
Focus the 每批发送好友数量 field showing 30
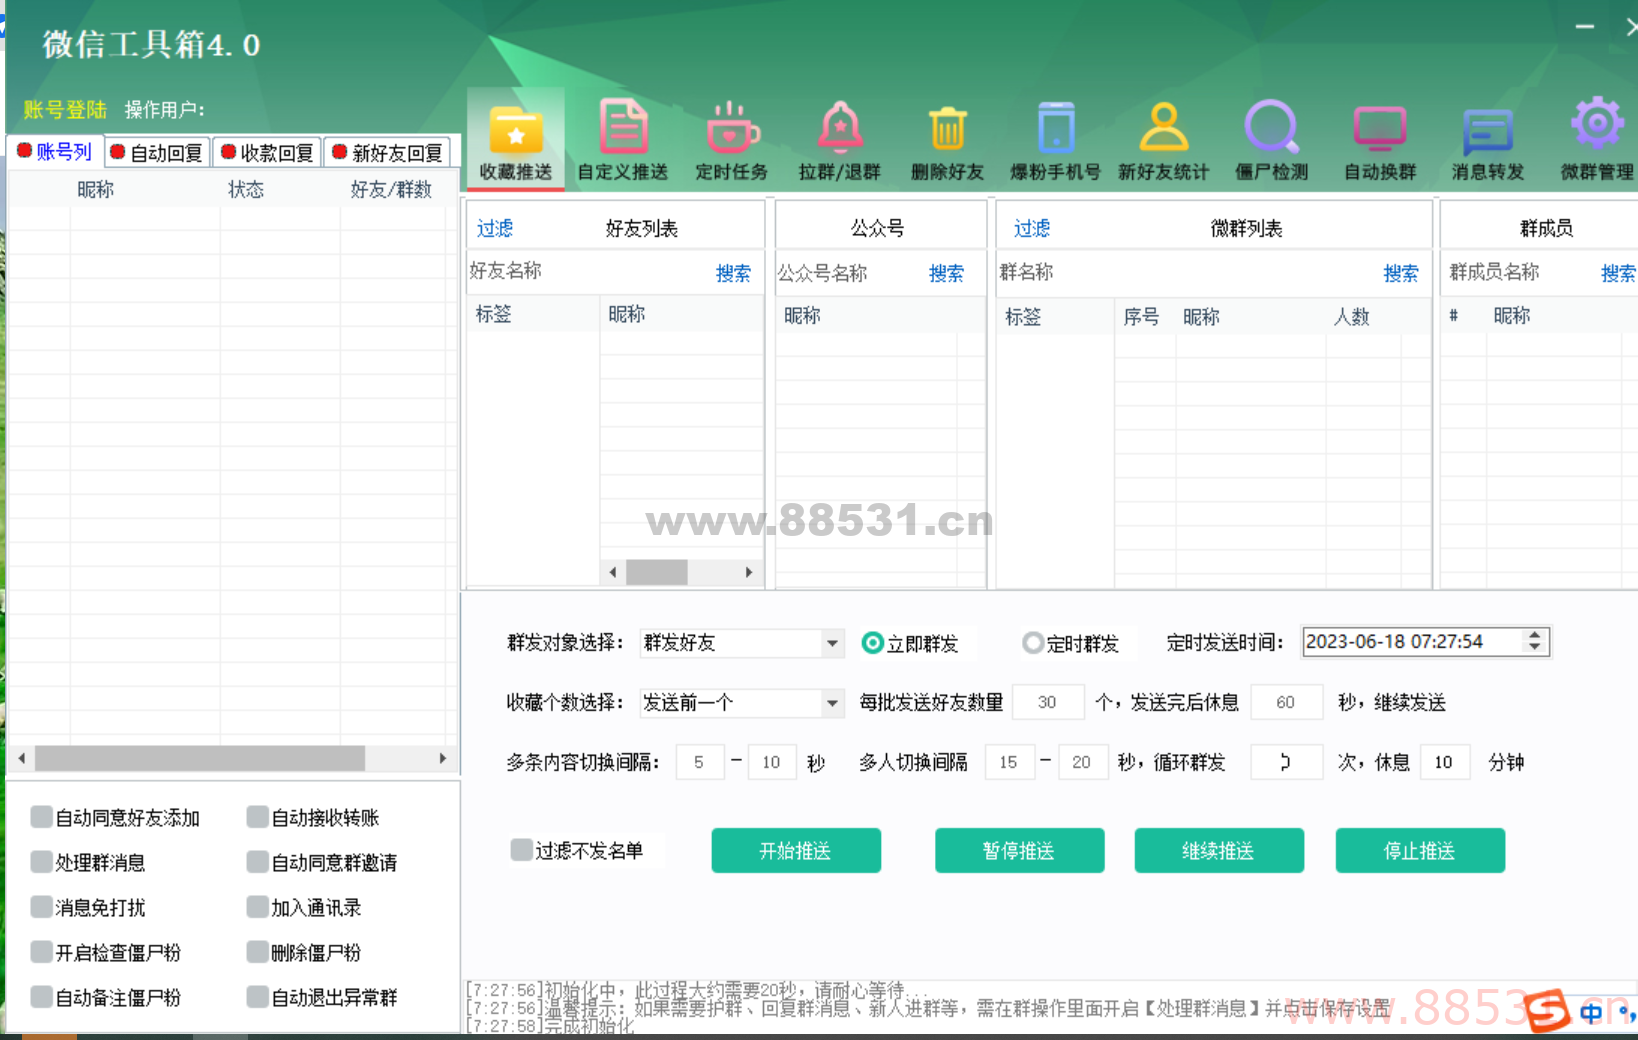(1048, 703)
